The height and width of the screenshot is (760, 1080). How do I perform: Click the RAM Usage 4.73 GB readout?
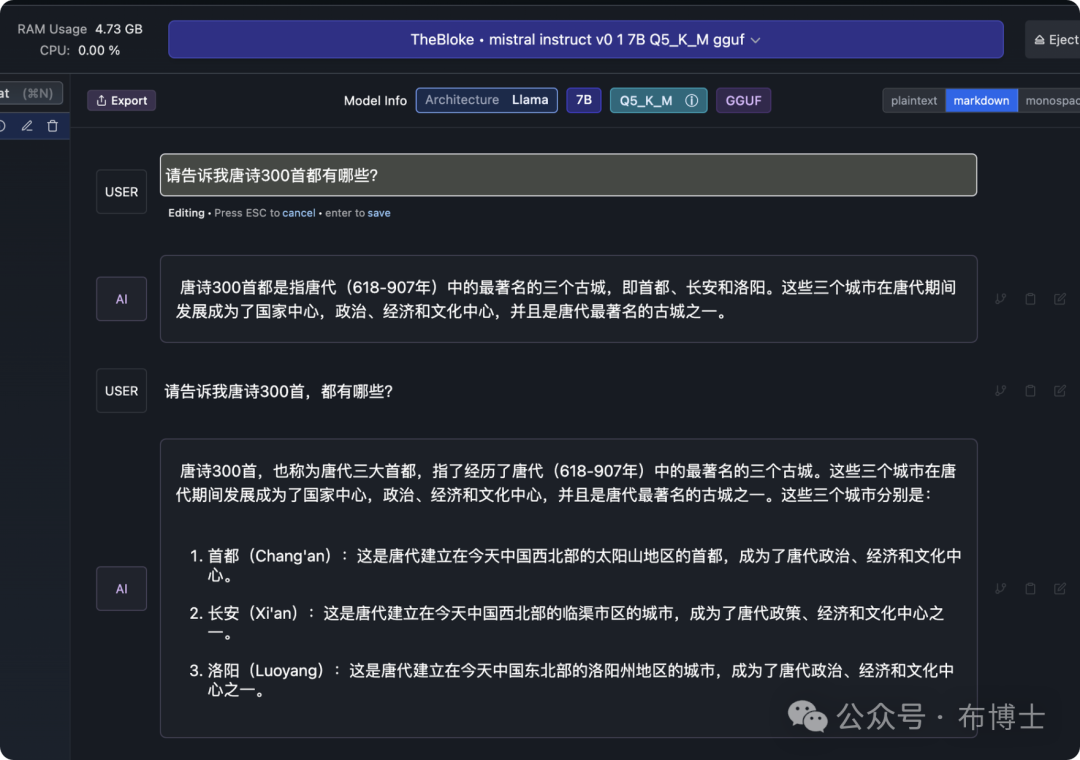click(x=80, y=29)
